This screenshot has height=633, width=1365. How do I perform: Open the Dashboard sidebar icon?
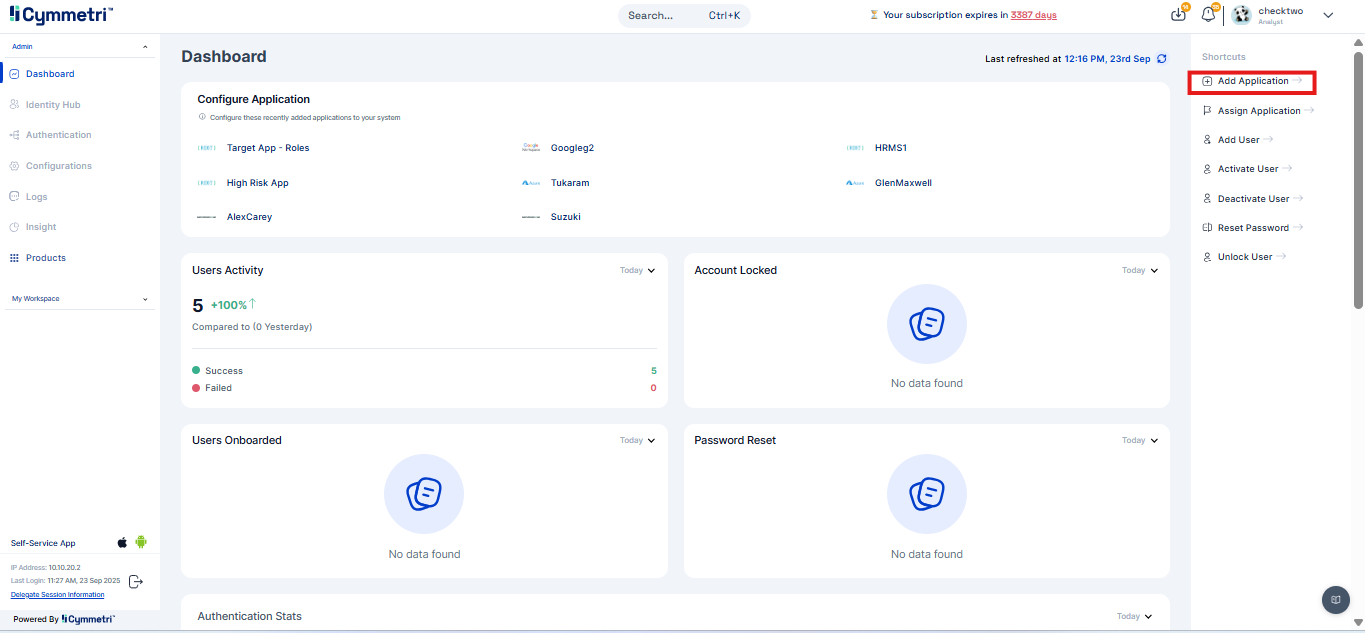[x=15, y=74]
